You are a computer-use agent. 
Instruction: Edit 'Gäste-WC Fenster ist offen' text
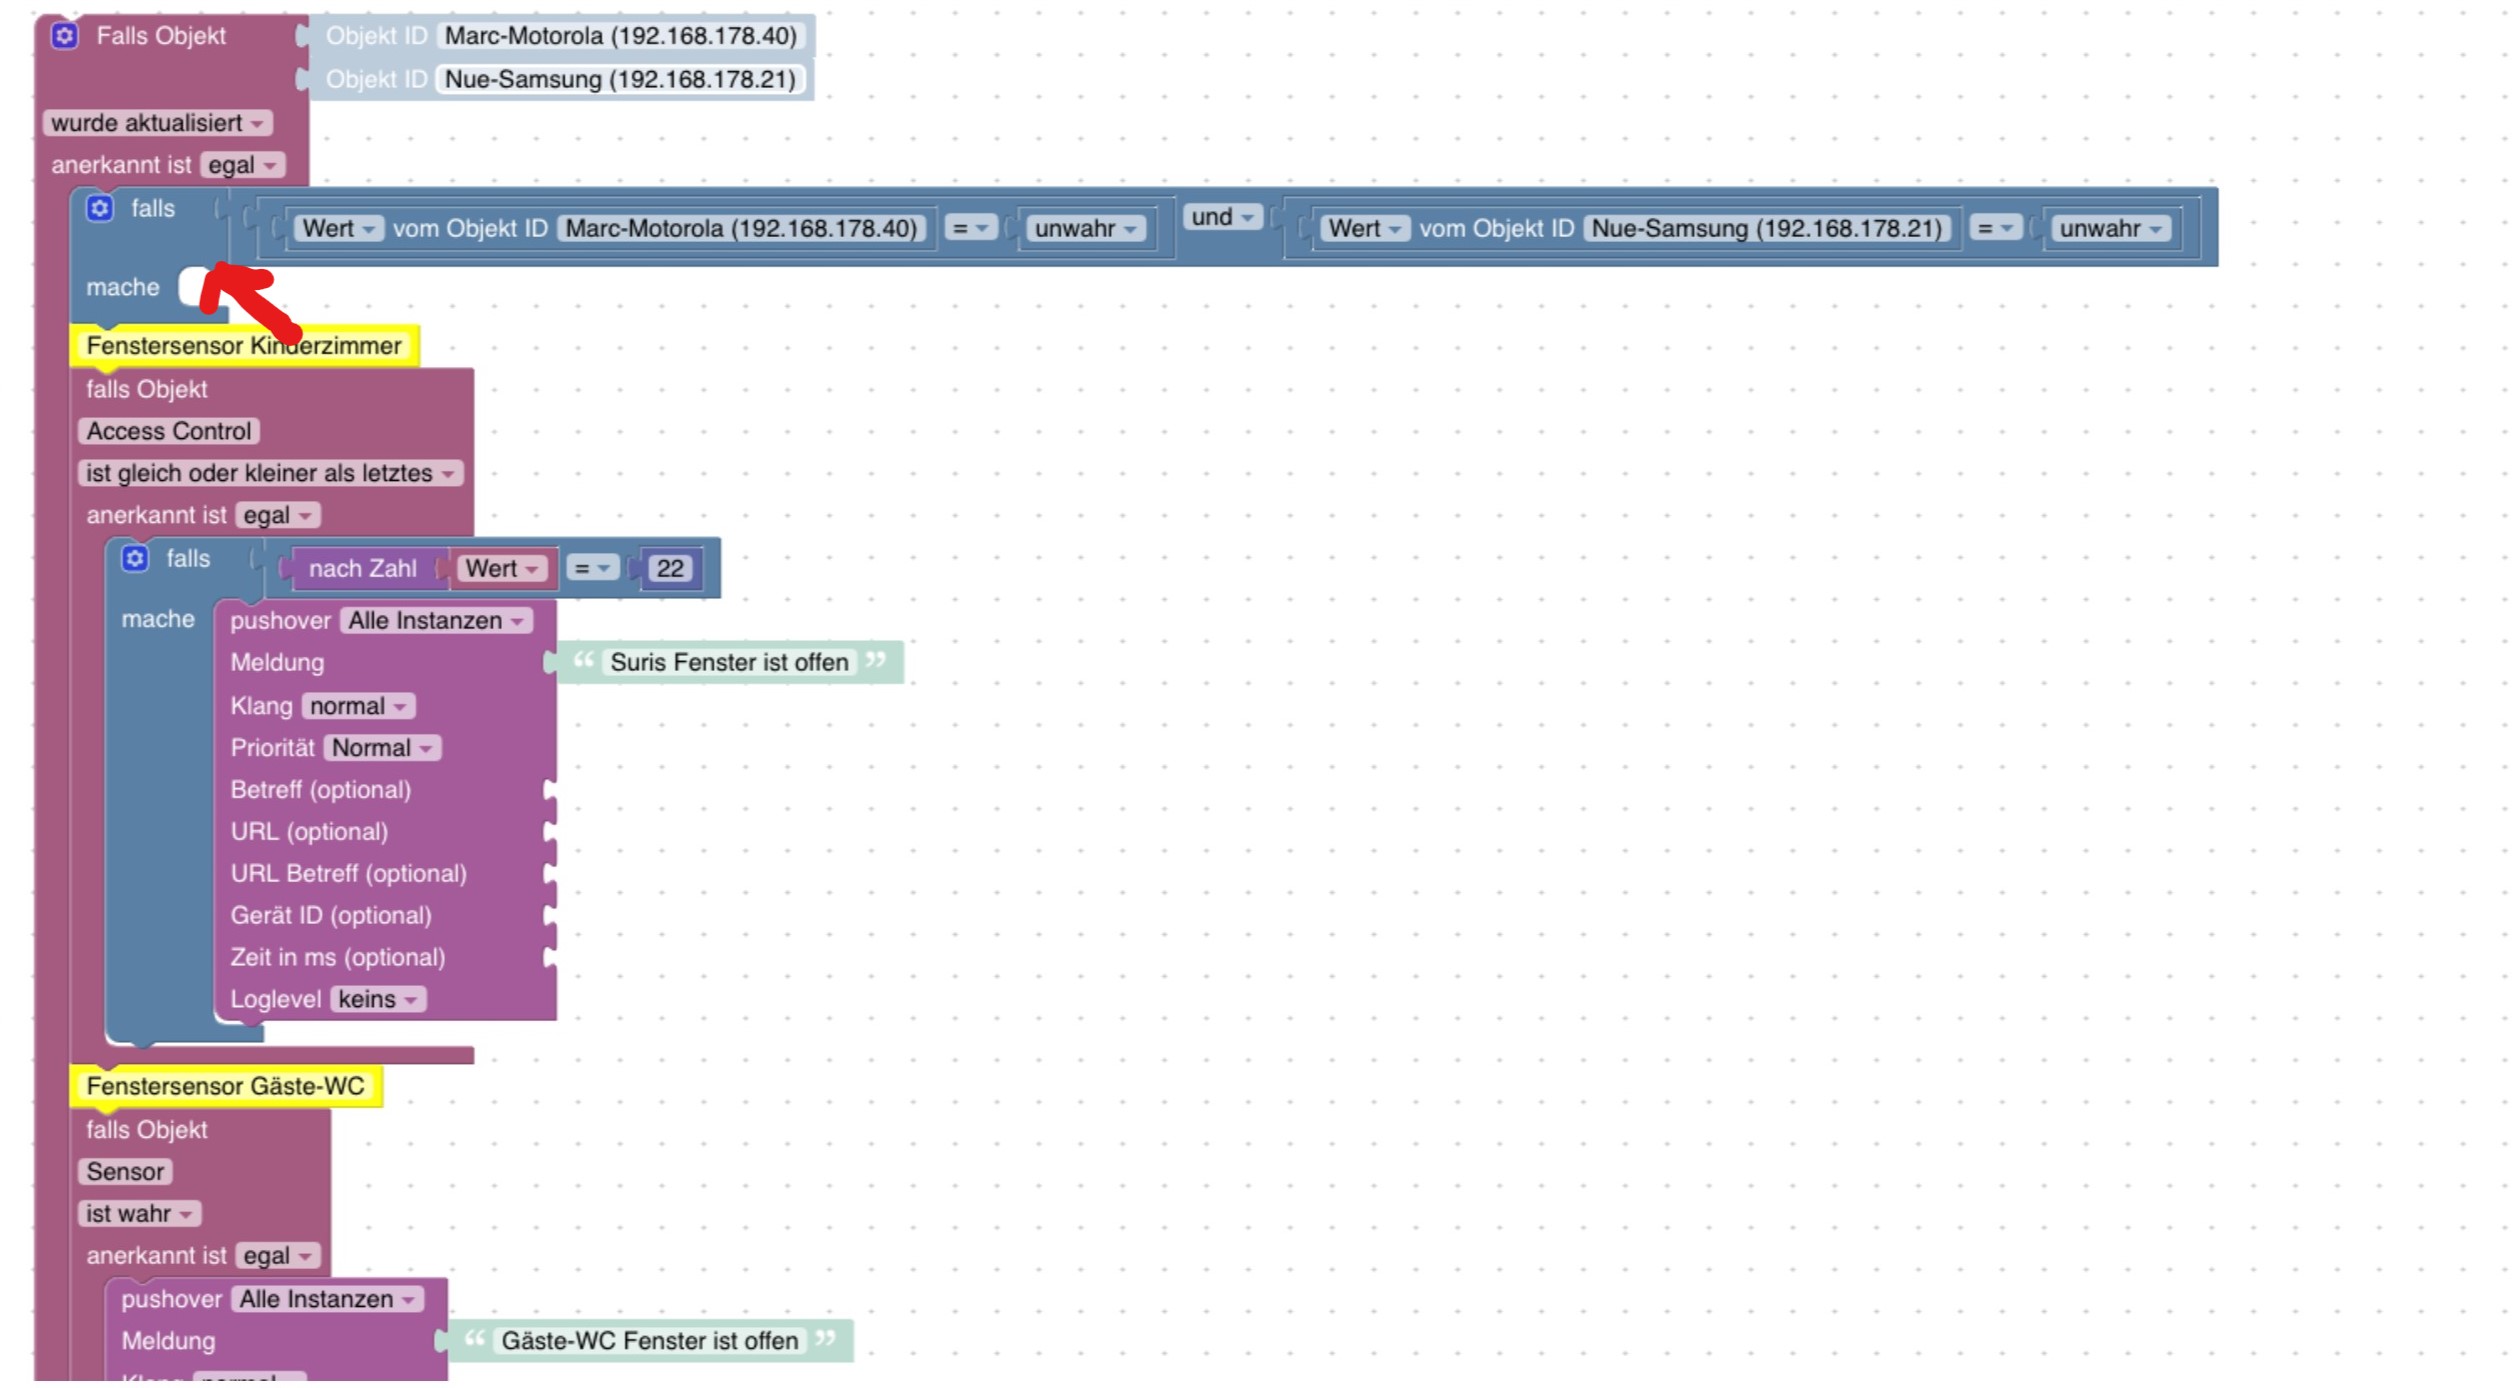650,1342
